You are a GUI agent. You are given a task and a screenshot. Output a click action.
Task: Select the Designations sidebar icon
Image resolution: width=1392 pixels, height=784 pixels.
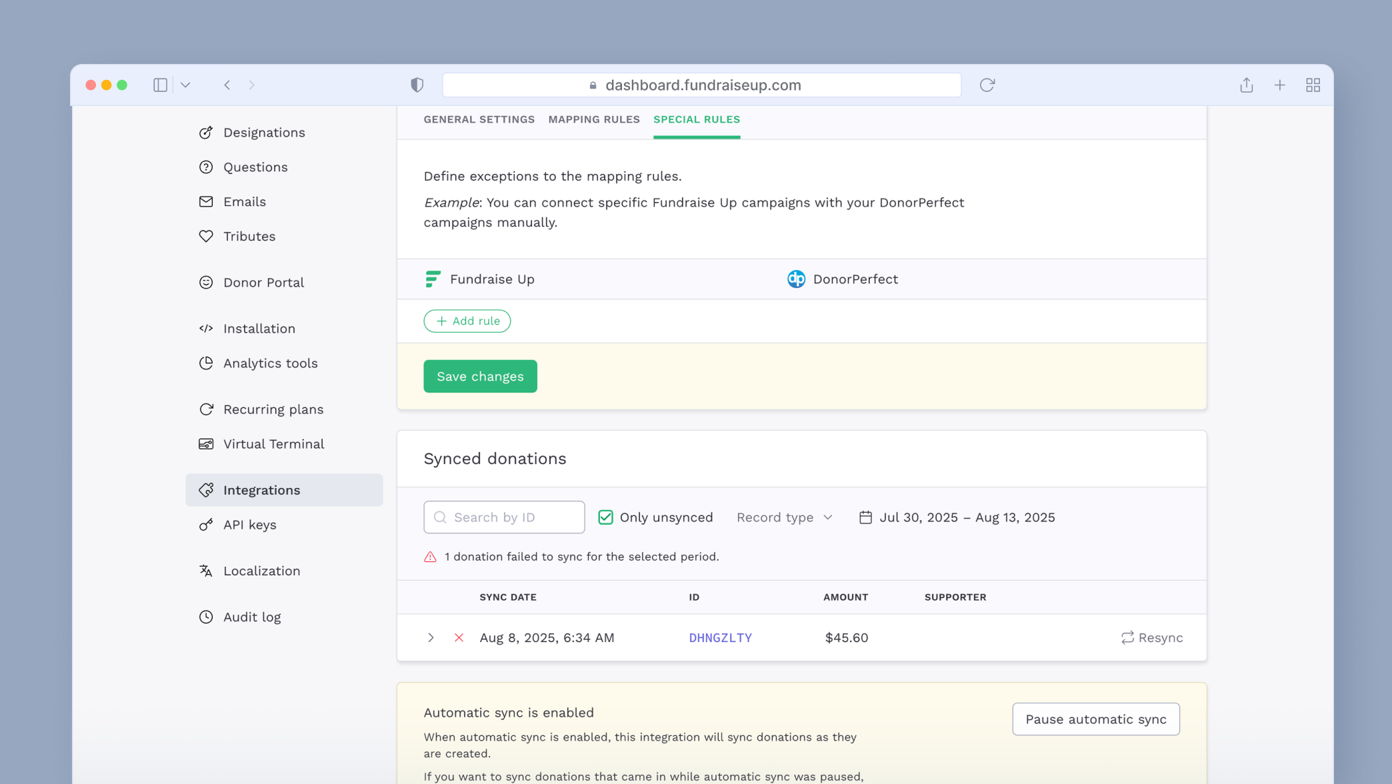tap(205, 132)
